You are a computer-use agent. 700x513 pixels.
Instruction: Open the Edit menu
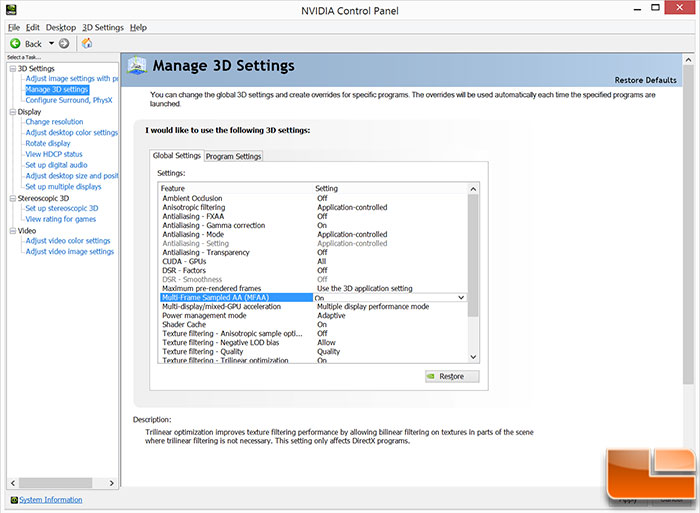pyautogui.click(x=33, y=28)
